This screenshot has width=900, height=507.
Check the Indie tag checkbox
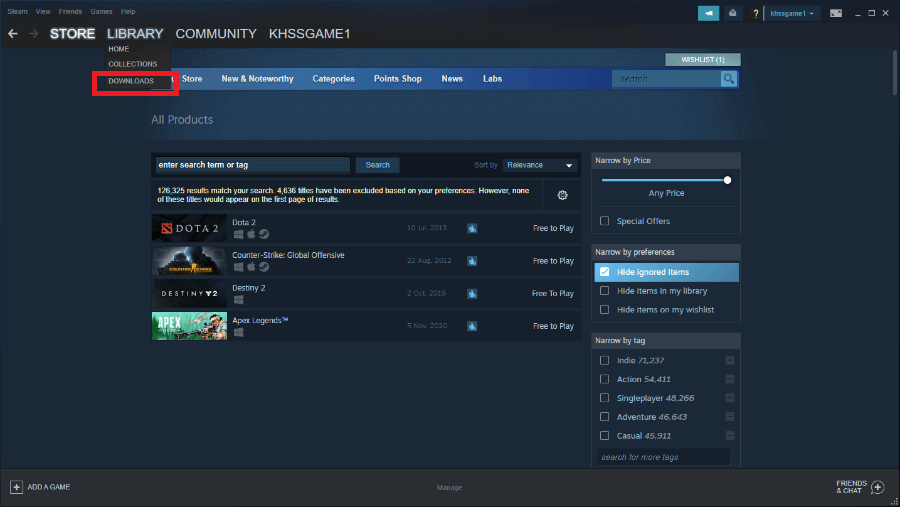[x=604, y=361]
